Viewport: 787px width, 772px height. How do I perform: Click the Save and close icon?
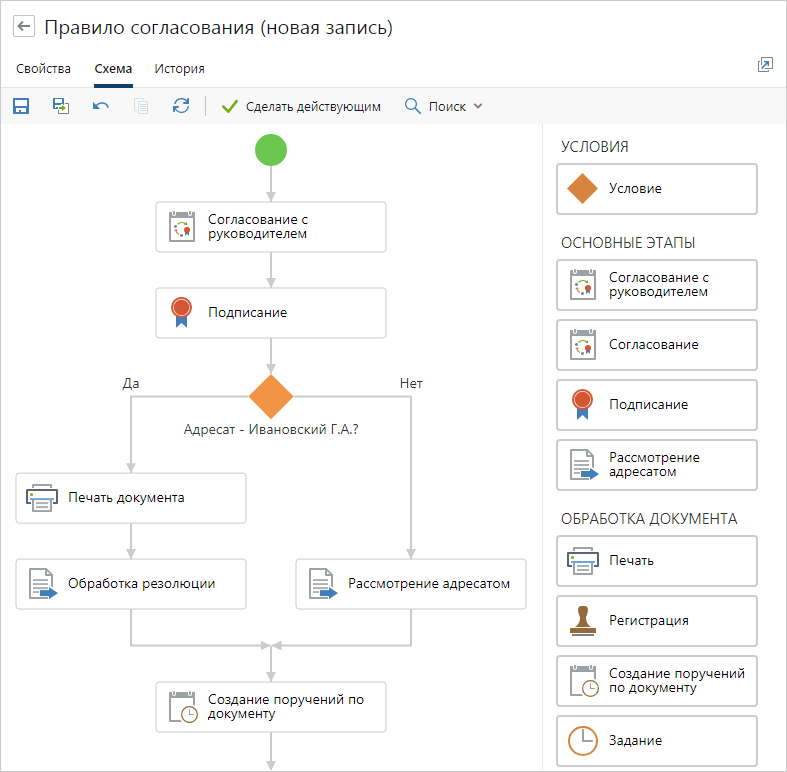61,106
